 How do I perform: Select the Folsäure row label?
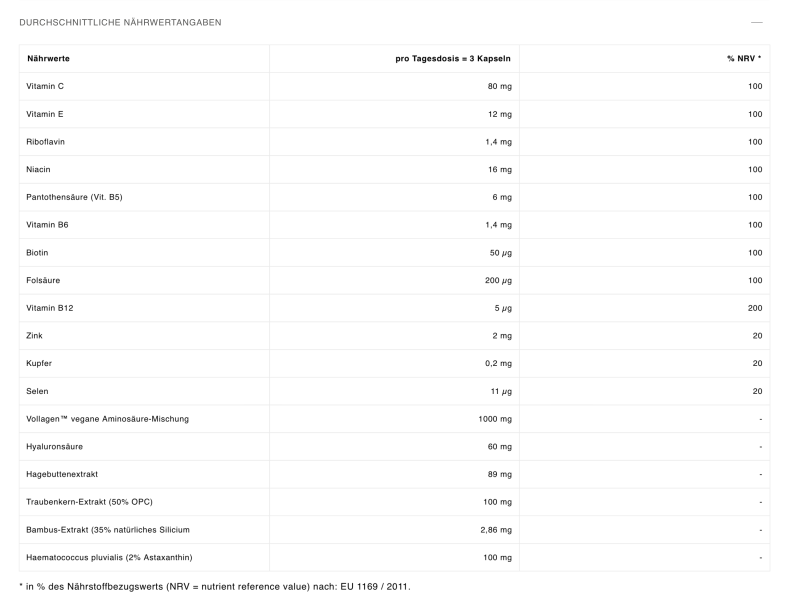(43, 281)
